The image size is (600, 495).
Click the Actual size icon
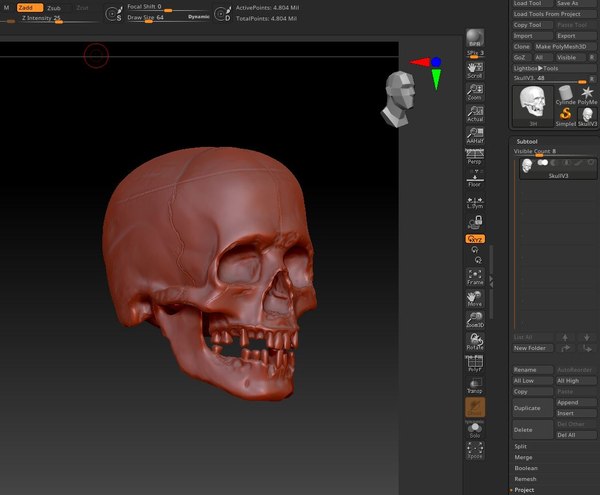pyautogui.click(x=475, y=114)
